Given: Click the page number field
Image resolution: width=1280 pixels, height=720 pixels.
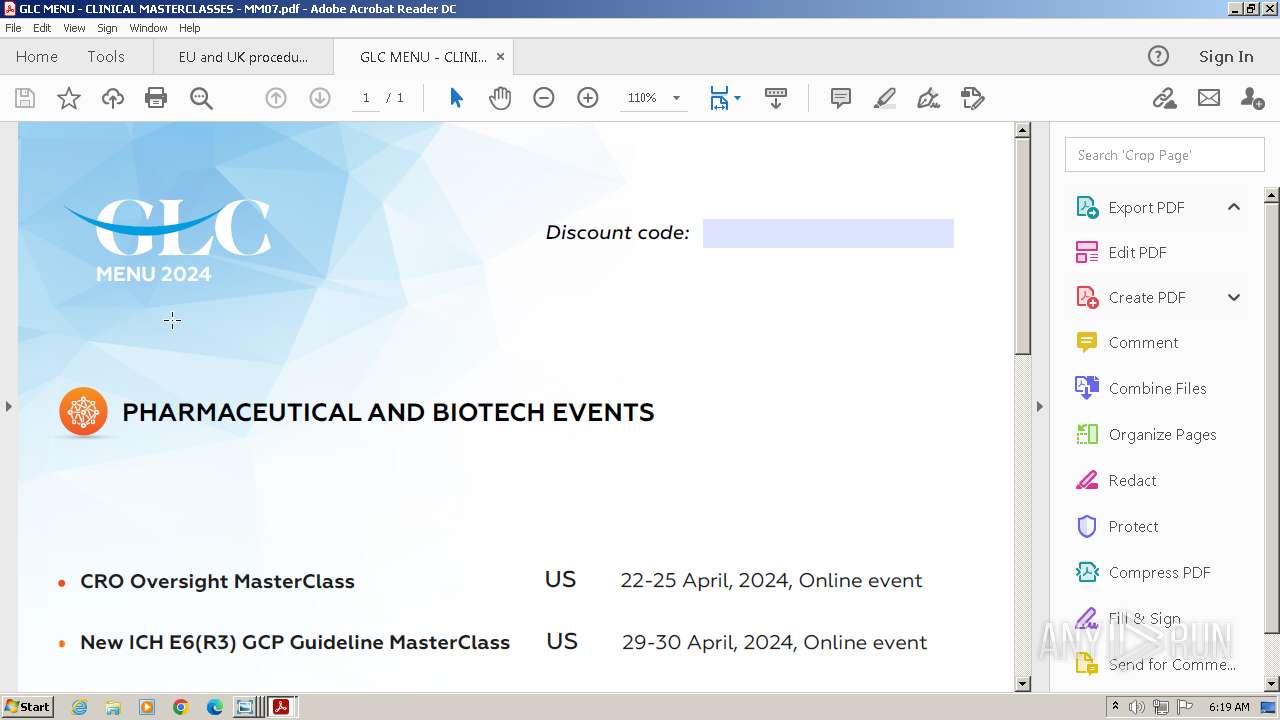Looking at the screenshot, I should (366, 98).
